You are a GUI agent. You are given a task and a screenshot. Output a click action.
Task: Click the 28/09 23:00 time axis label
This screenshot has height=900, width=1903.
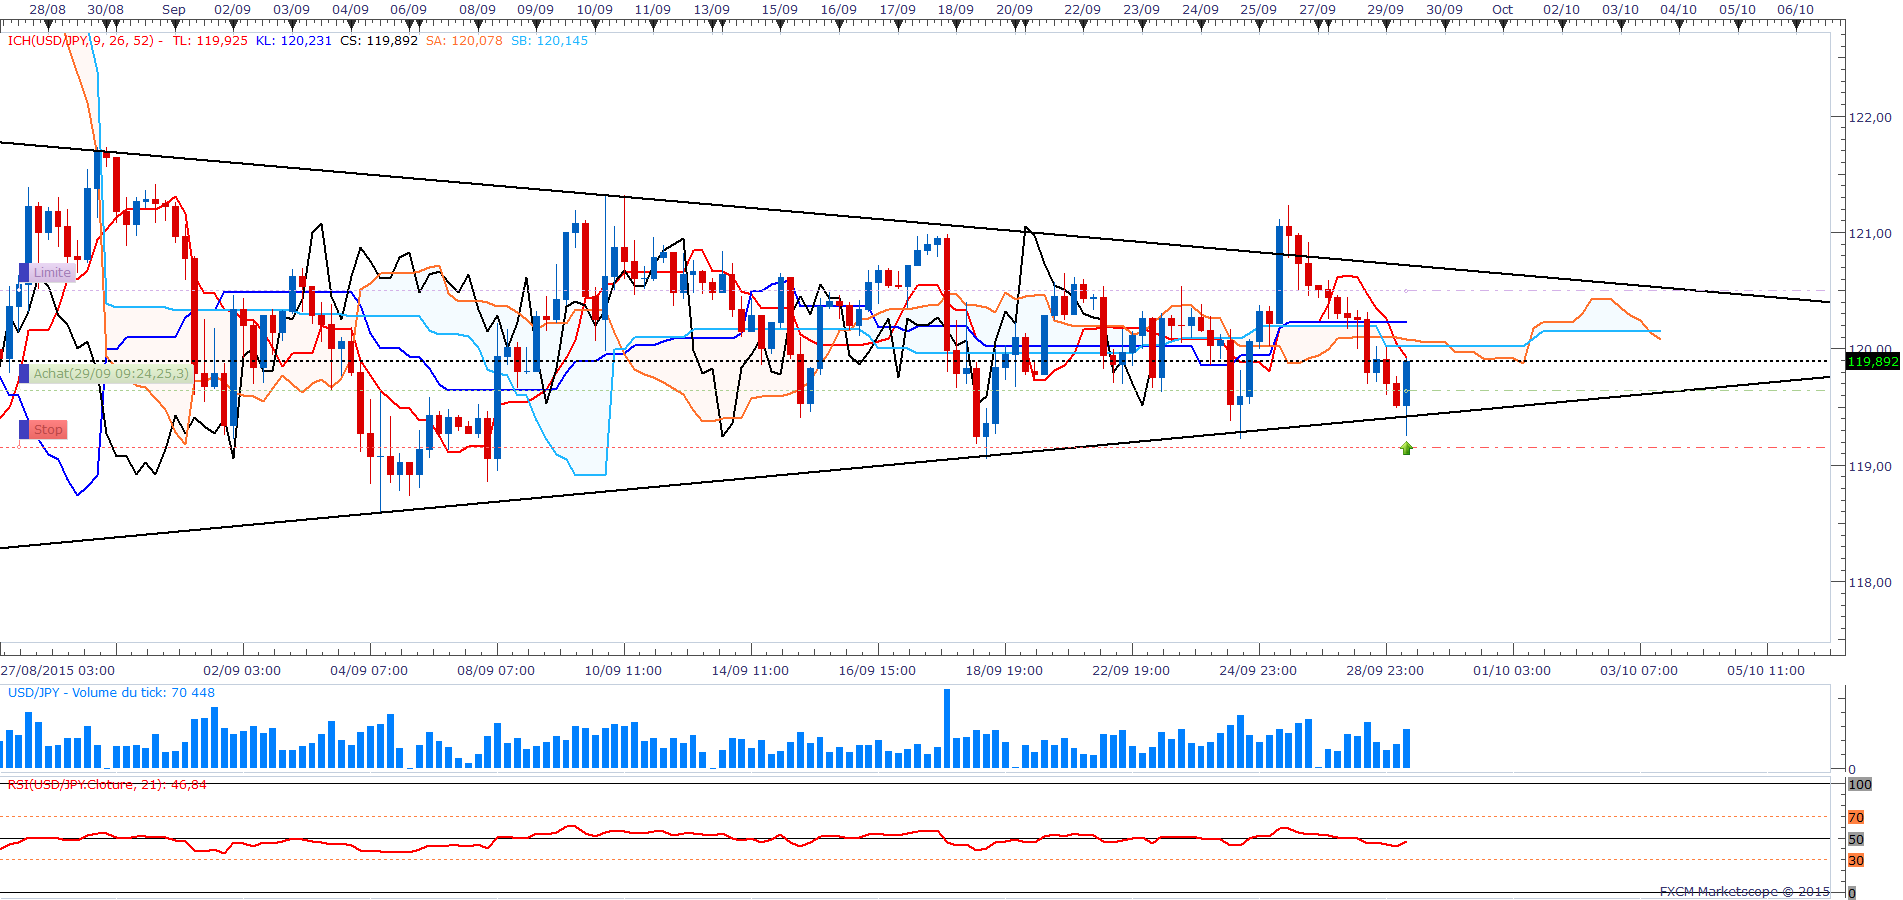[x=1385, y=671]
